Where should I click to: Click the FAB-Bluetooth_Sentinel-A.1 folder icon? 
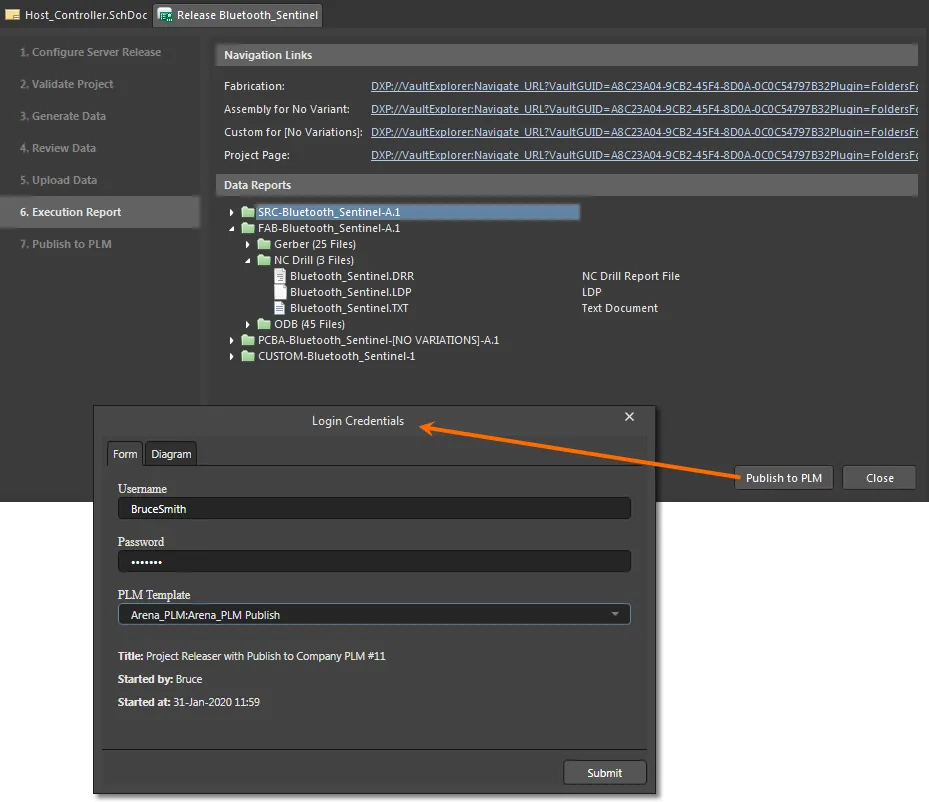tap(248, 228)
